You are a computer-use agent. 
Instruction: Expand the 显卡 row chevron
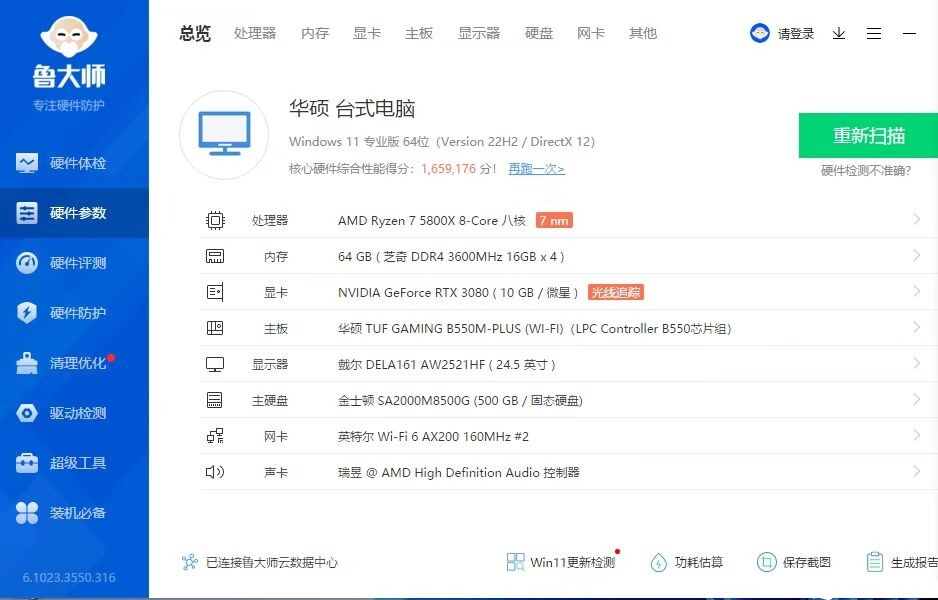(x=916, y=291)
